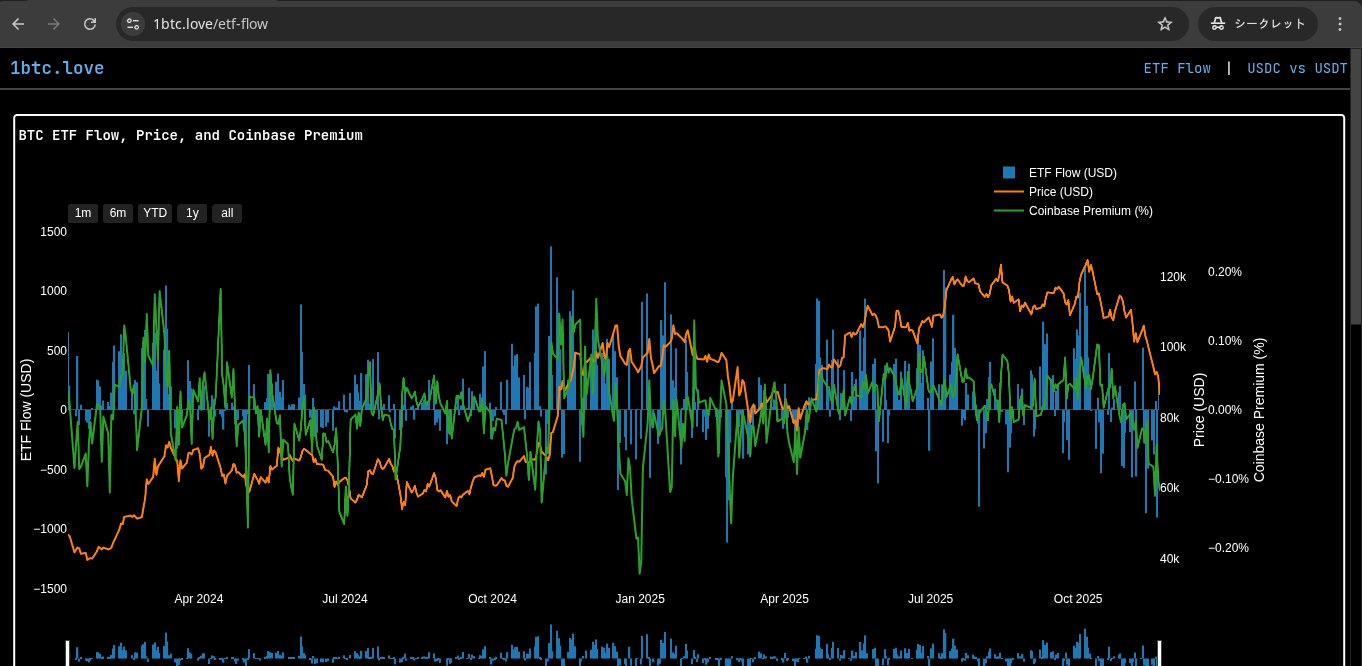Screen dimensions: 1362x666
Task: Select the 6m range button
Action: (118, 213)
